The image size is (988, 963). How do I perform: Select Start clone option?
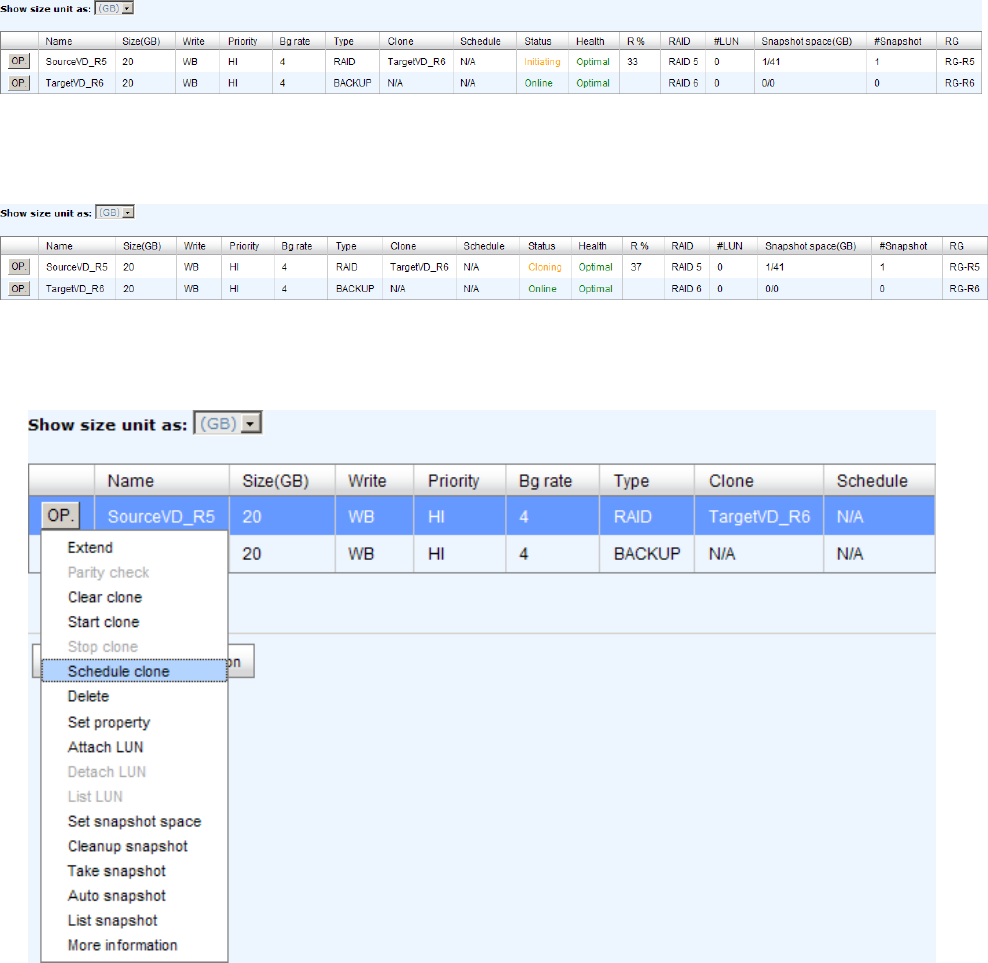[103, 622]
